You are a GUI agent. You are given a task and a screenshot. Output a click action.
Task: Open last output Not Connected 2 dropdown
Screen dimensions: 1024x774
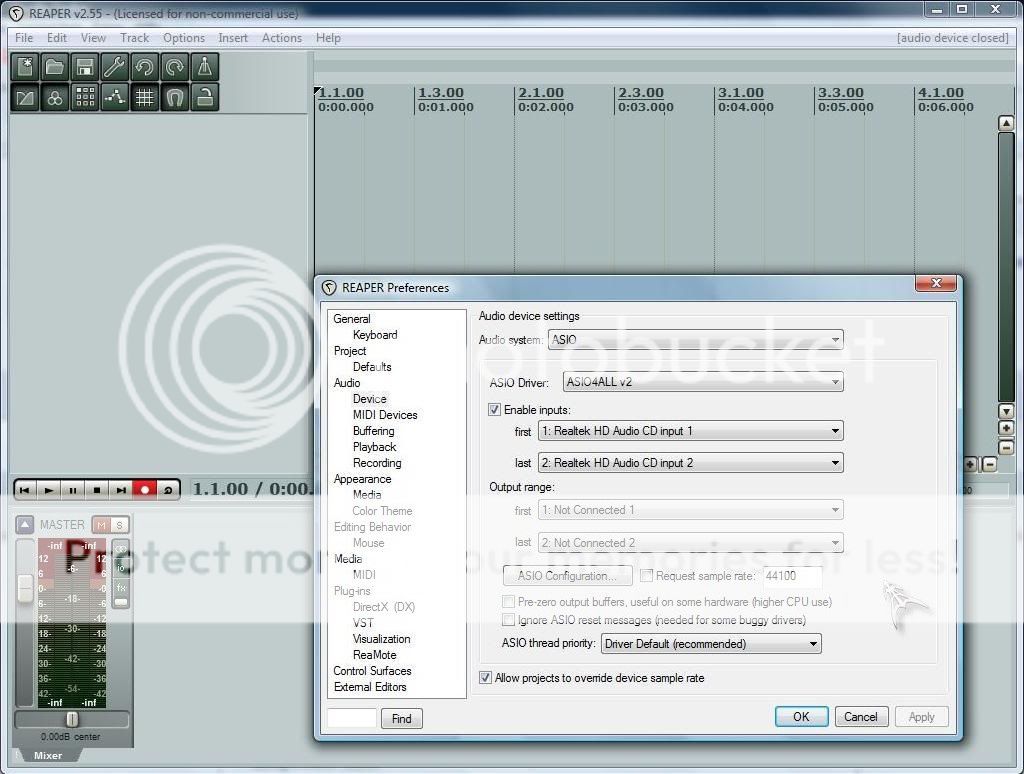click(x=690, y=543)
